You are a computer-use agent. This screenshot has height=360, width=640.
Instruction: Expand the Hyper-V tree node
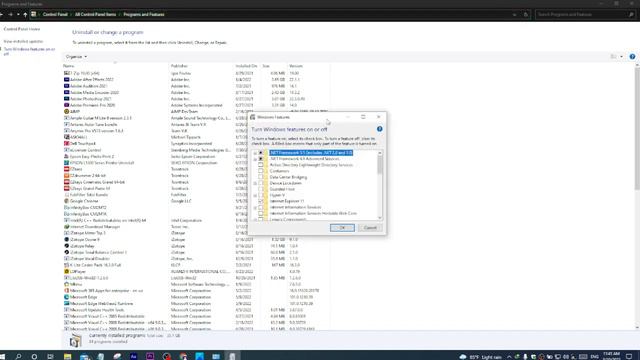256,196
